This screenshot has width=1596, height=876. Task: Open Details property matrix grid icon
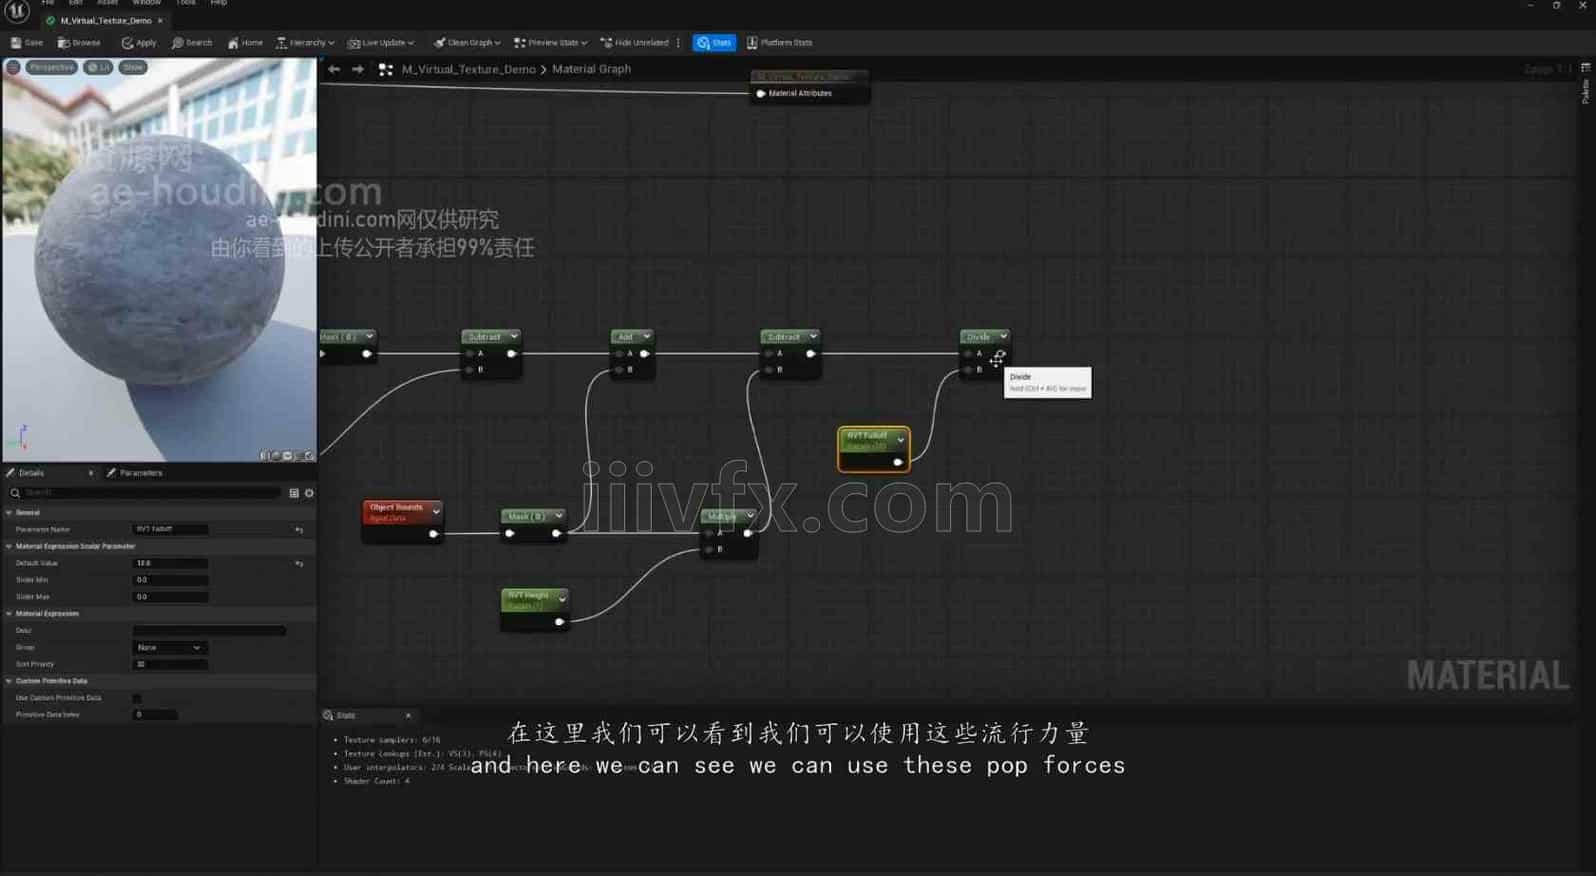294,493
